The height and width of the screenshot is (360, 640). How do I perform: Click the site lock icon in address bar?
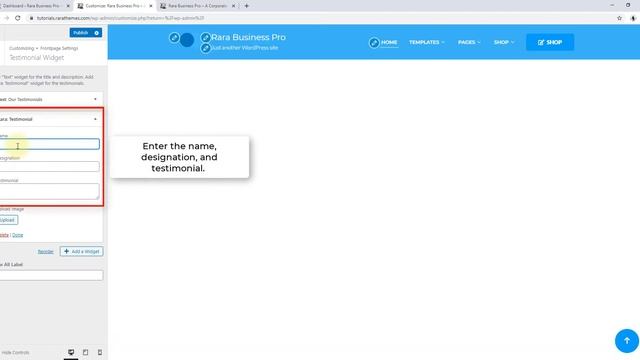pos(31,18)
